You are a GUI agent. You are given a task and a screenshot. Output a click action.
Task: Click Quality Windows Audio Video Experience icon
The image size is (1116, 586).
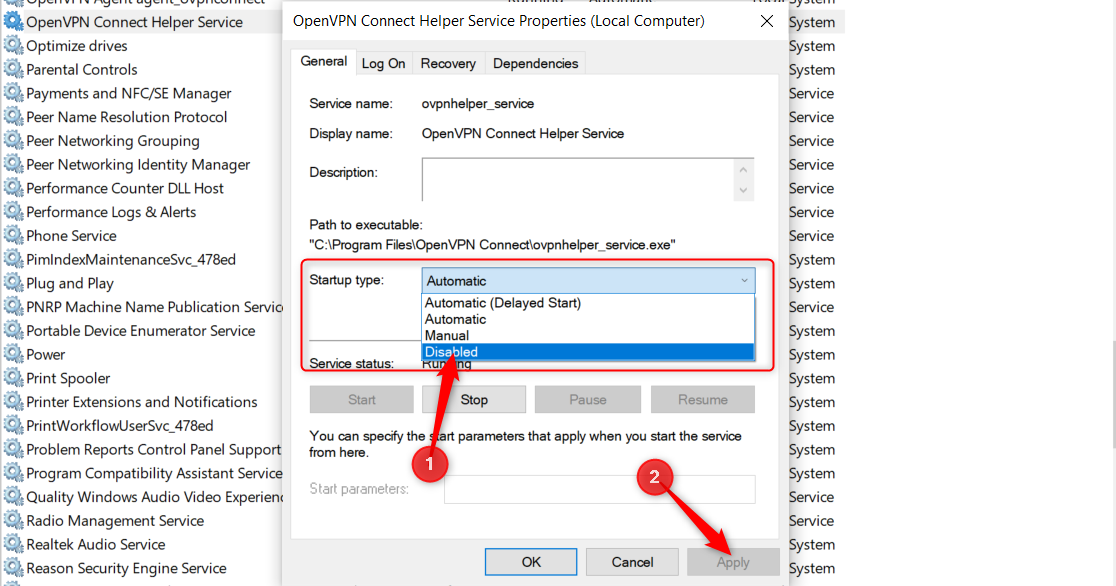(14, 496)
